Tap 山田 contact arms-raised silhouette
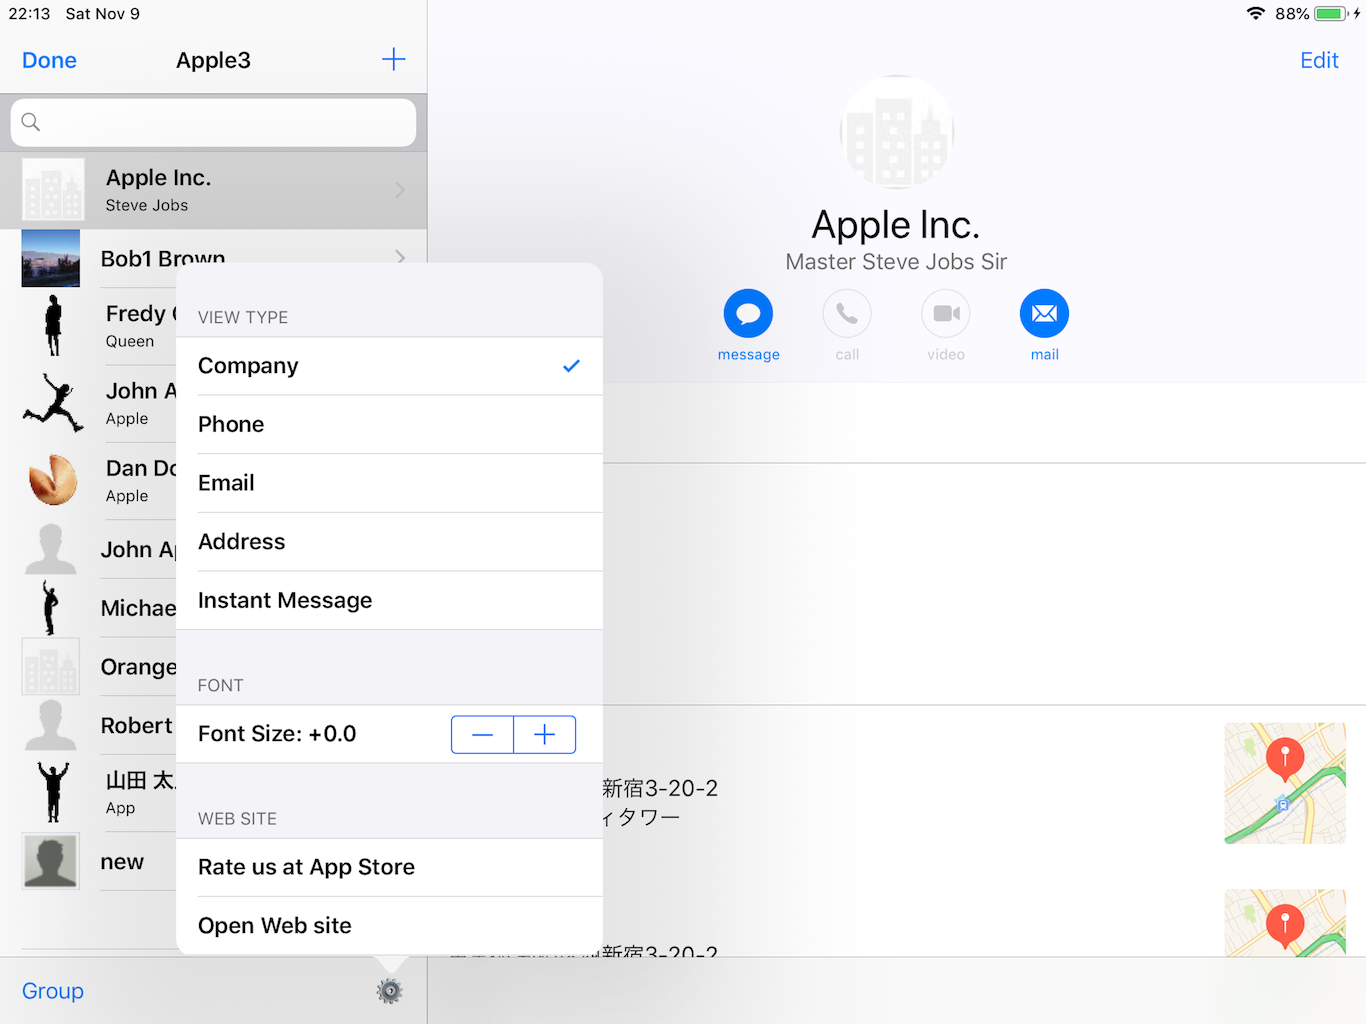Viewport: 1366px width, 1024px height. [53, 791]
